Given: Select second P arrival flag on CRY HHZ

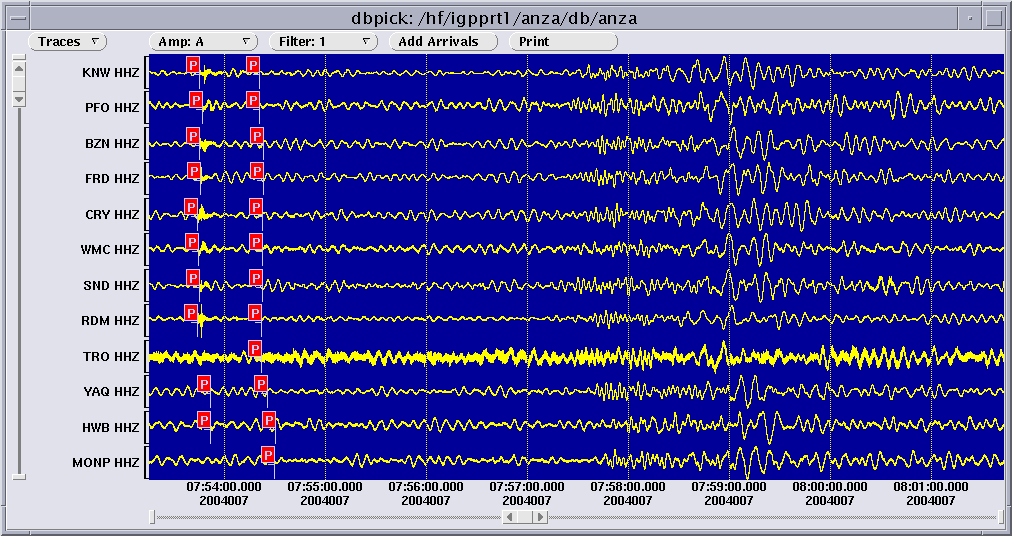Looking at the screenshot, I should pyautogui.click(x=256, y=207).
